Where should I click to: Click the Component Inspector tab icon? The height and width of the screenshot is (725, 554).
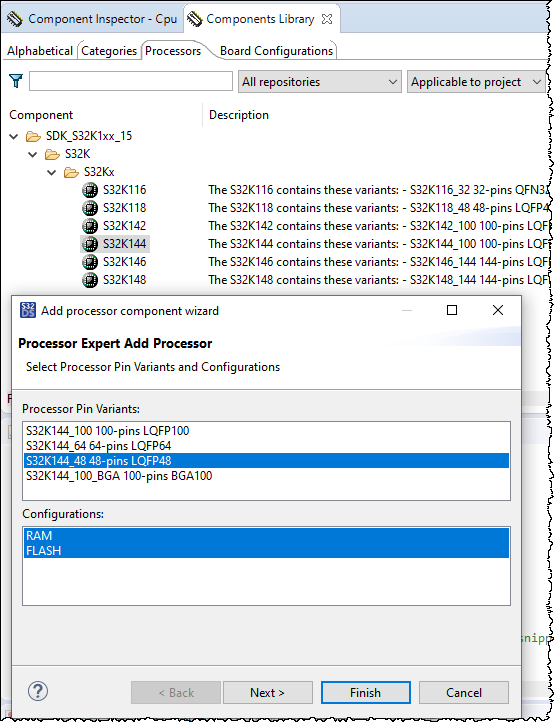(x=15, y=19)
